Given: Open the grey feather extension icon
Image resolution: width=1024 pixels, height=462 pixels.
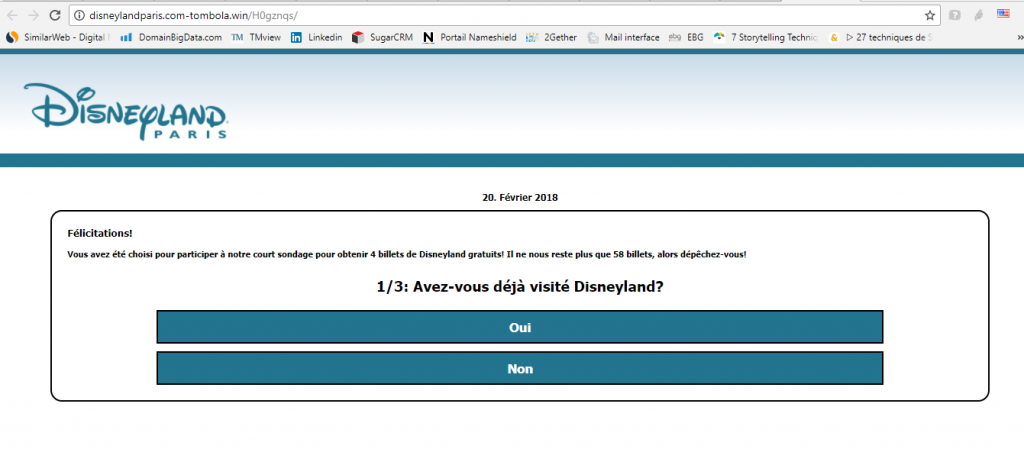Looking at the screenshot, I should point(978,15).
